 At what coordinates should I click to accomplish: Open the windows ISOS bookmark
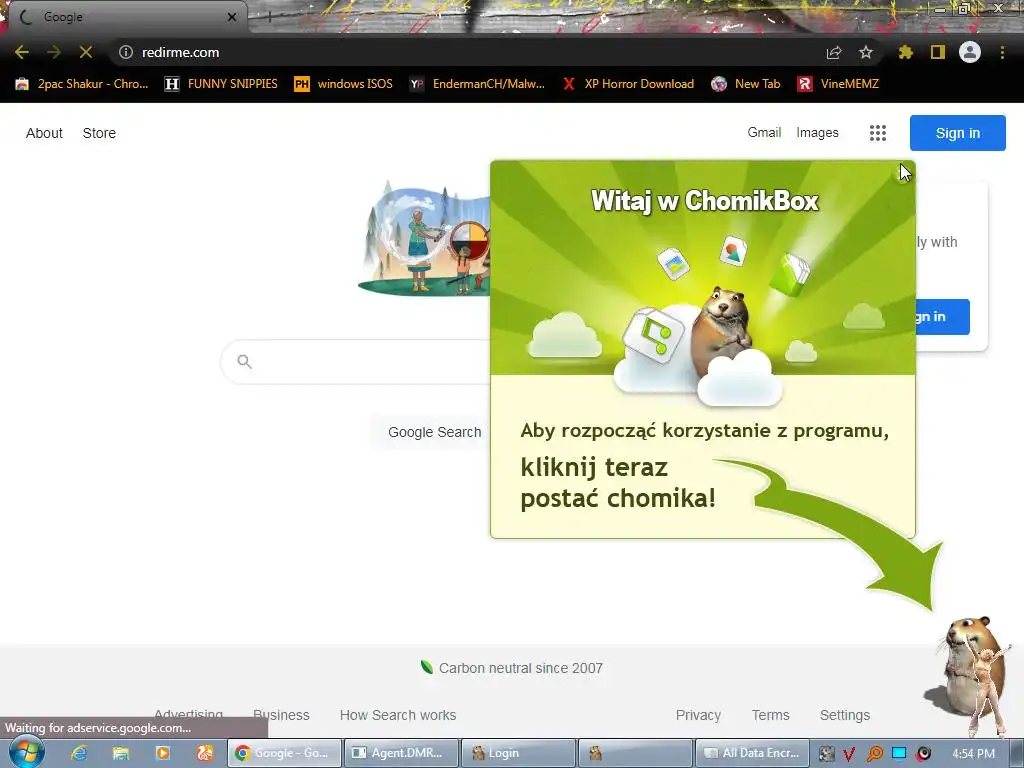344,84
